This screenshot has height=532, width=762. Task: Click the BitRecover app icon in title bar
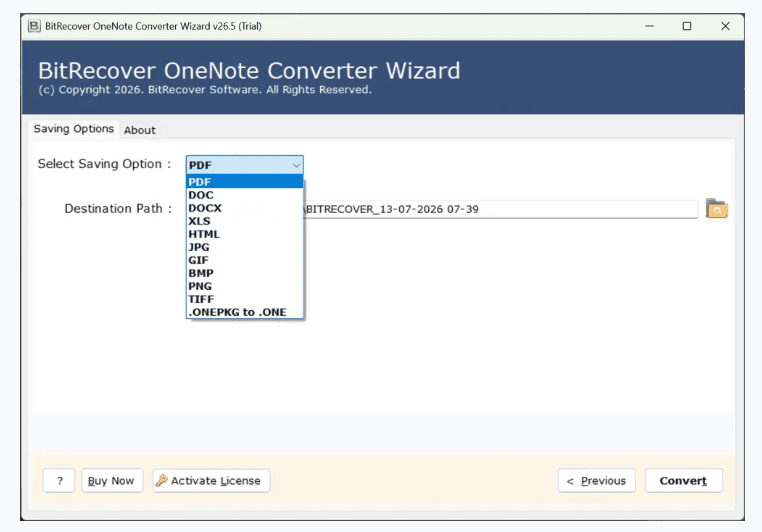34,26
